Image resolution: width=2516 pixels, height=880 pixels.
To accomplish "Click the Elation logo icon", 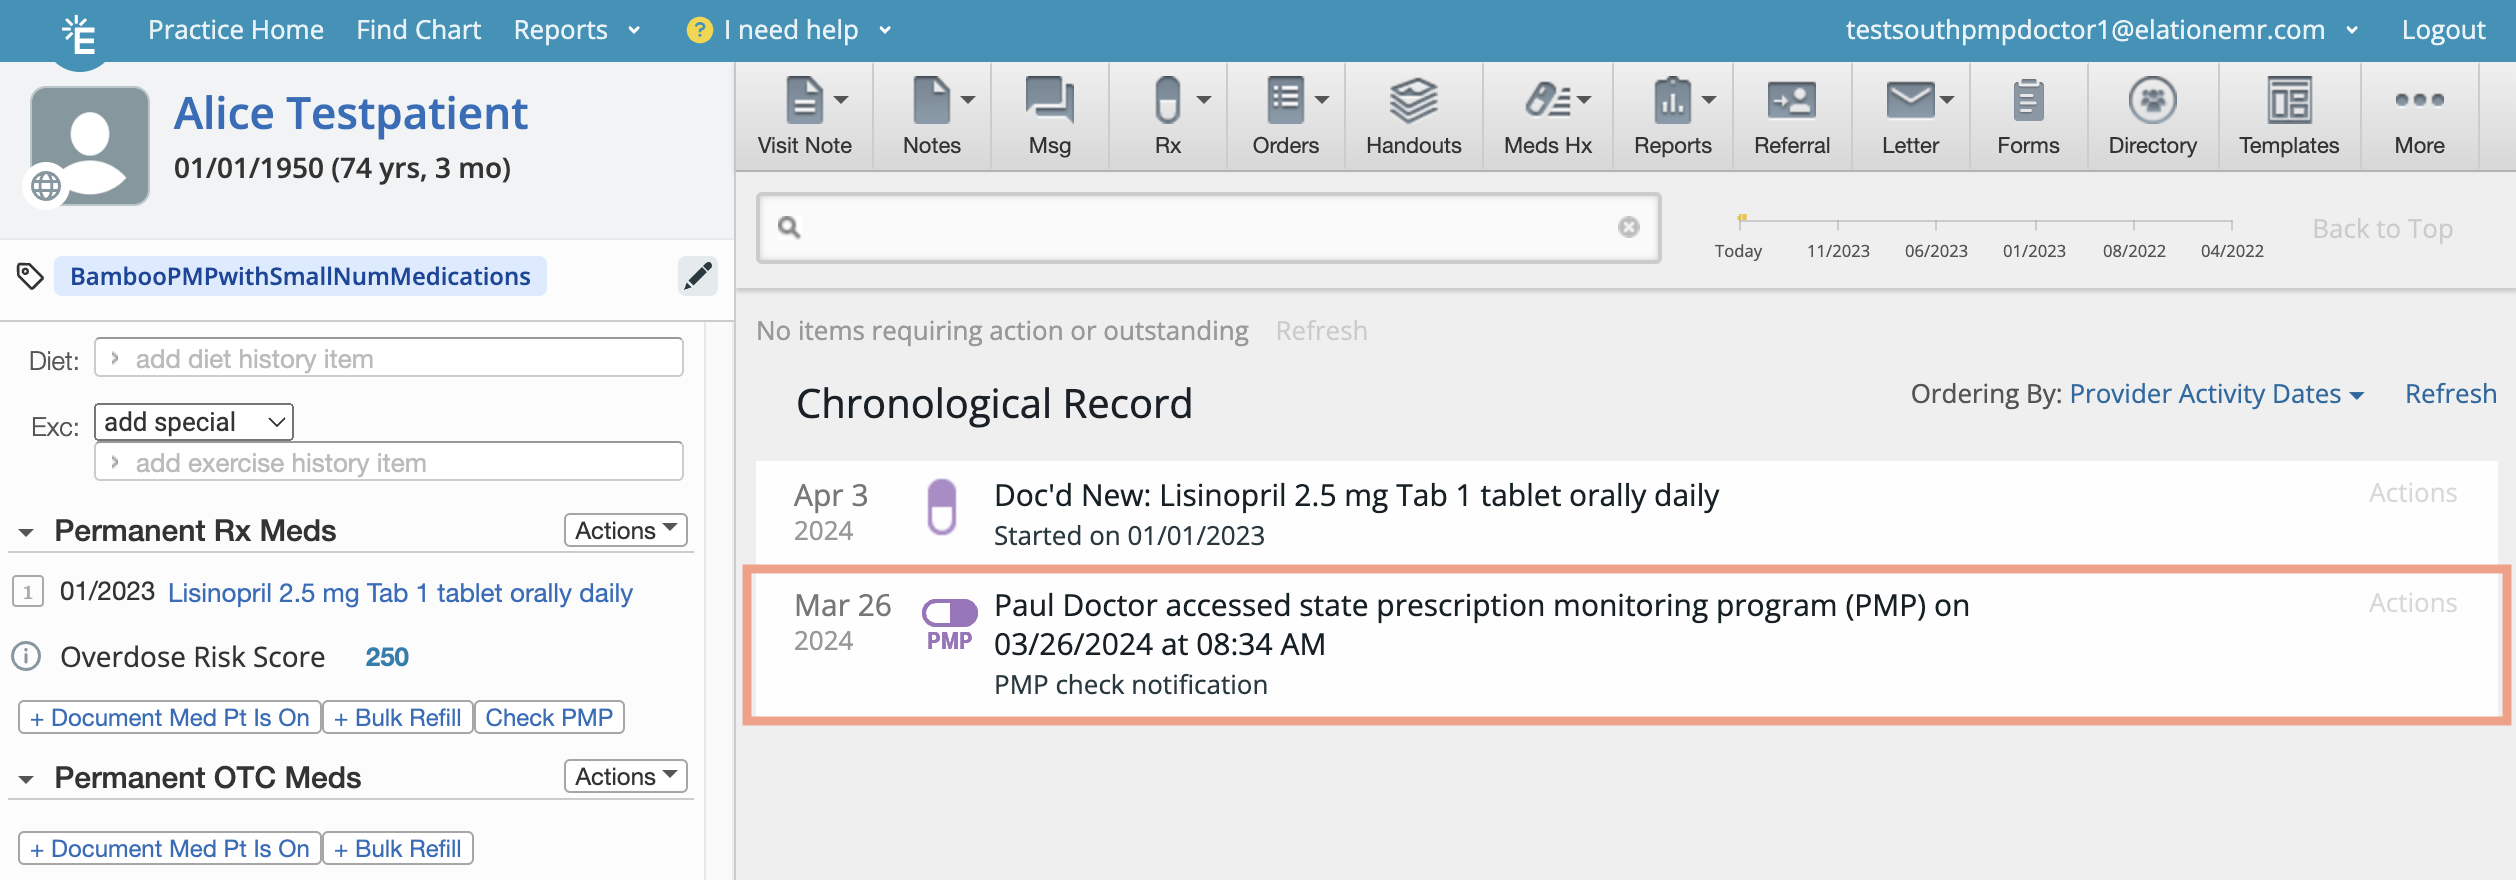I will pos(79,35).
